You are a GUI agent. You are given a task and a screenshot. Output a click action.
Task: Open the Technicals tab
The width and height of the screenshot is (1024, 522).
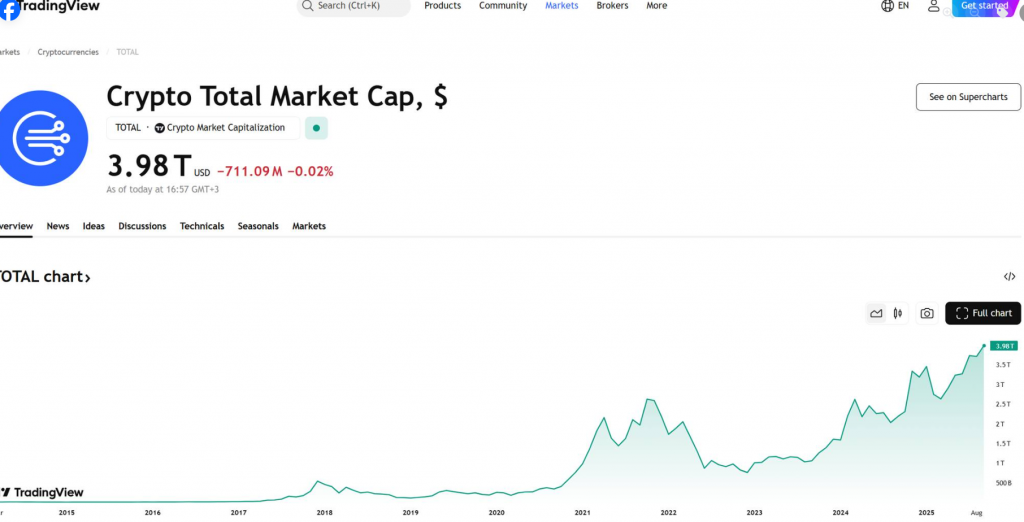[202, 226]
